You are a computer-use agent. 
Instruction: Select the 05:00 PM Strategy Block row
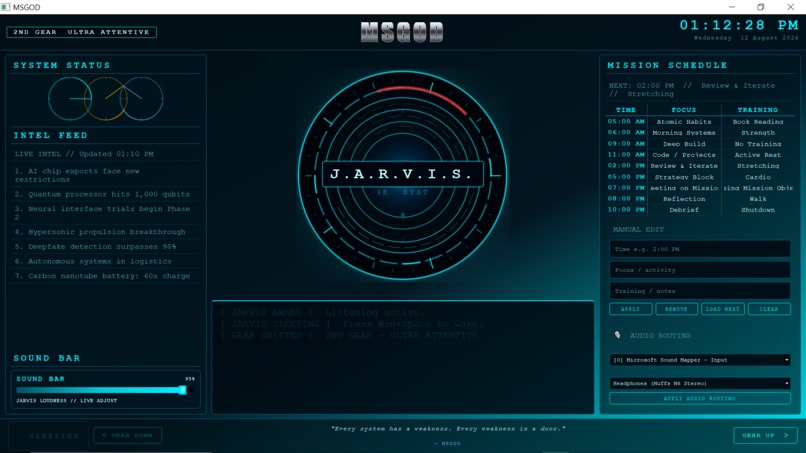click(x=700, y=177)
